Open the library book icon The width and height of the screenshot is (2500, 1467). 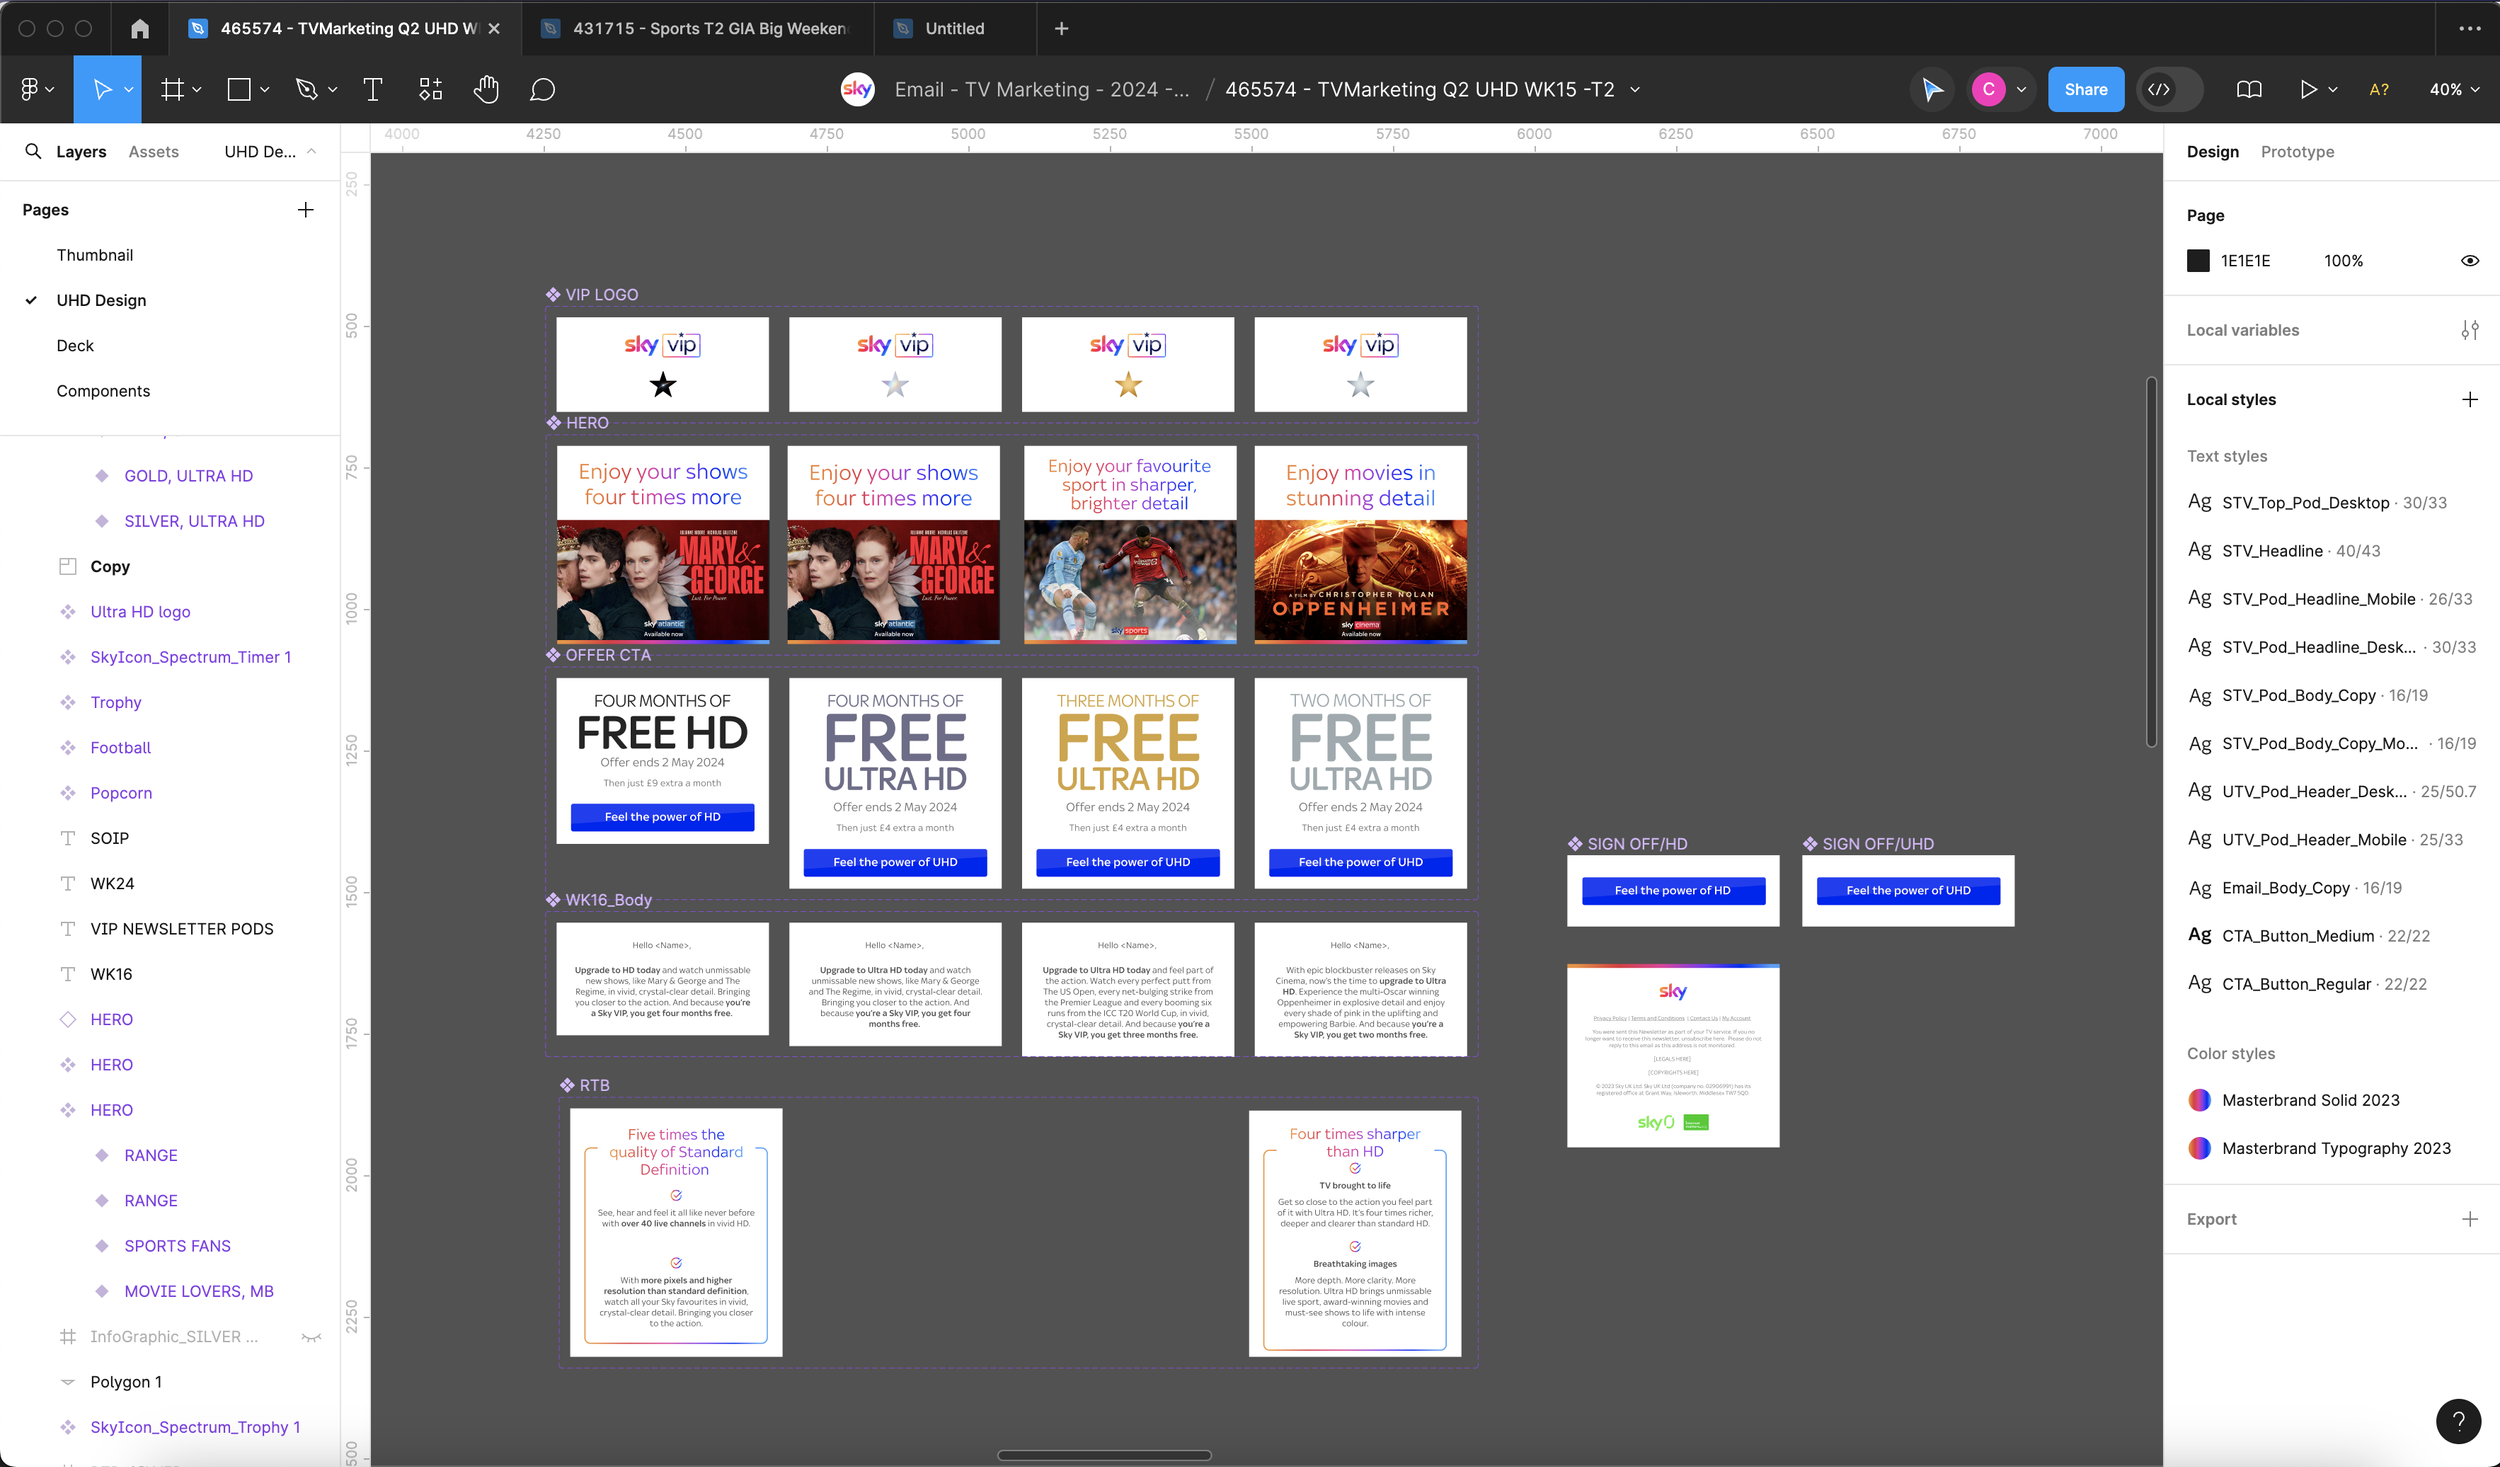(2249, 90)
